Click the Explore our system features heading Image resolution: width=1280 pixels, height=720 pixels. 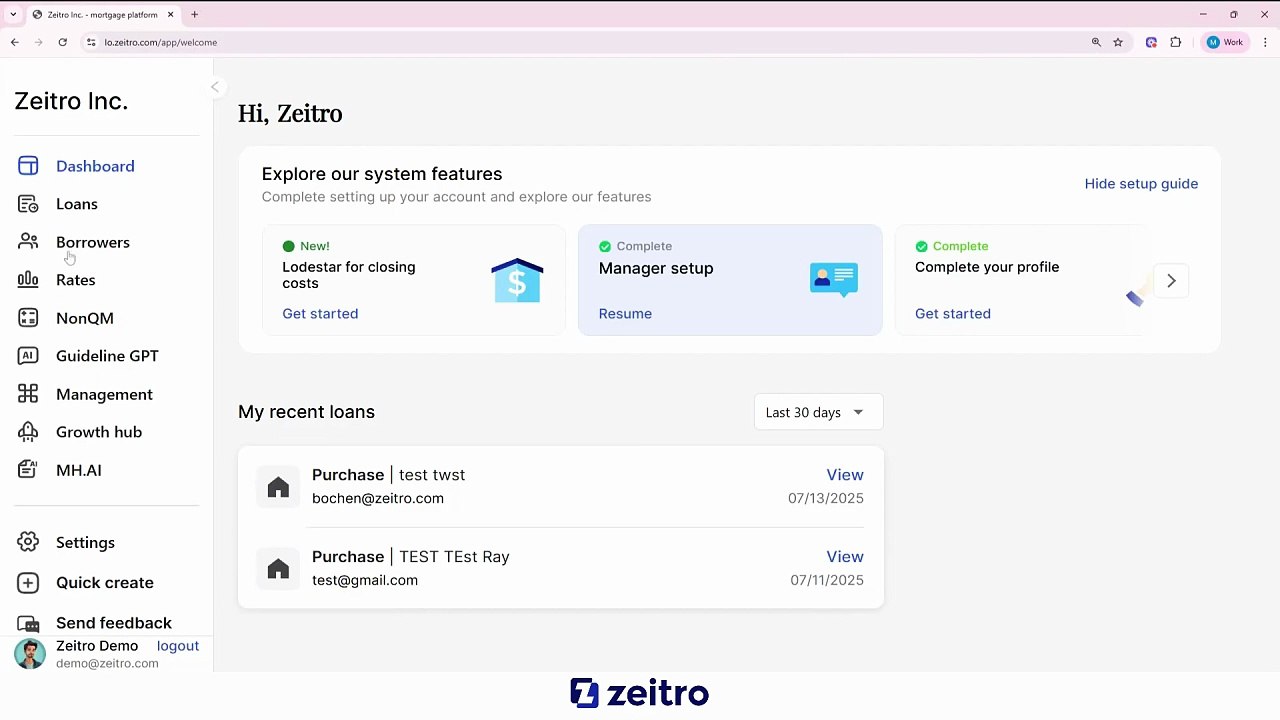coord(382,174)
